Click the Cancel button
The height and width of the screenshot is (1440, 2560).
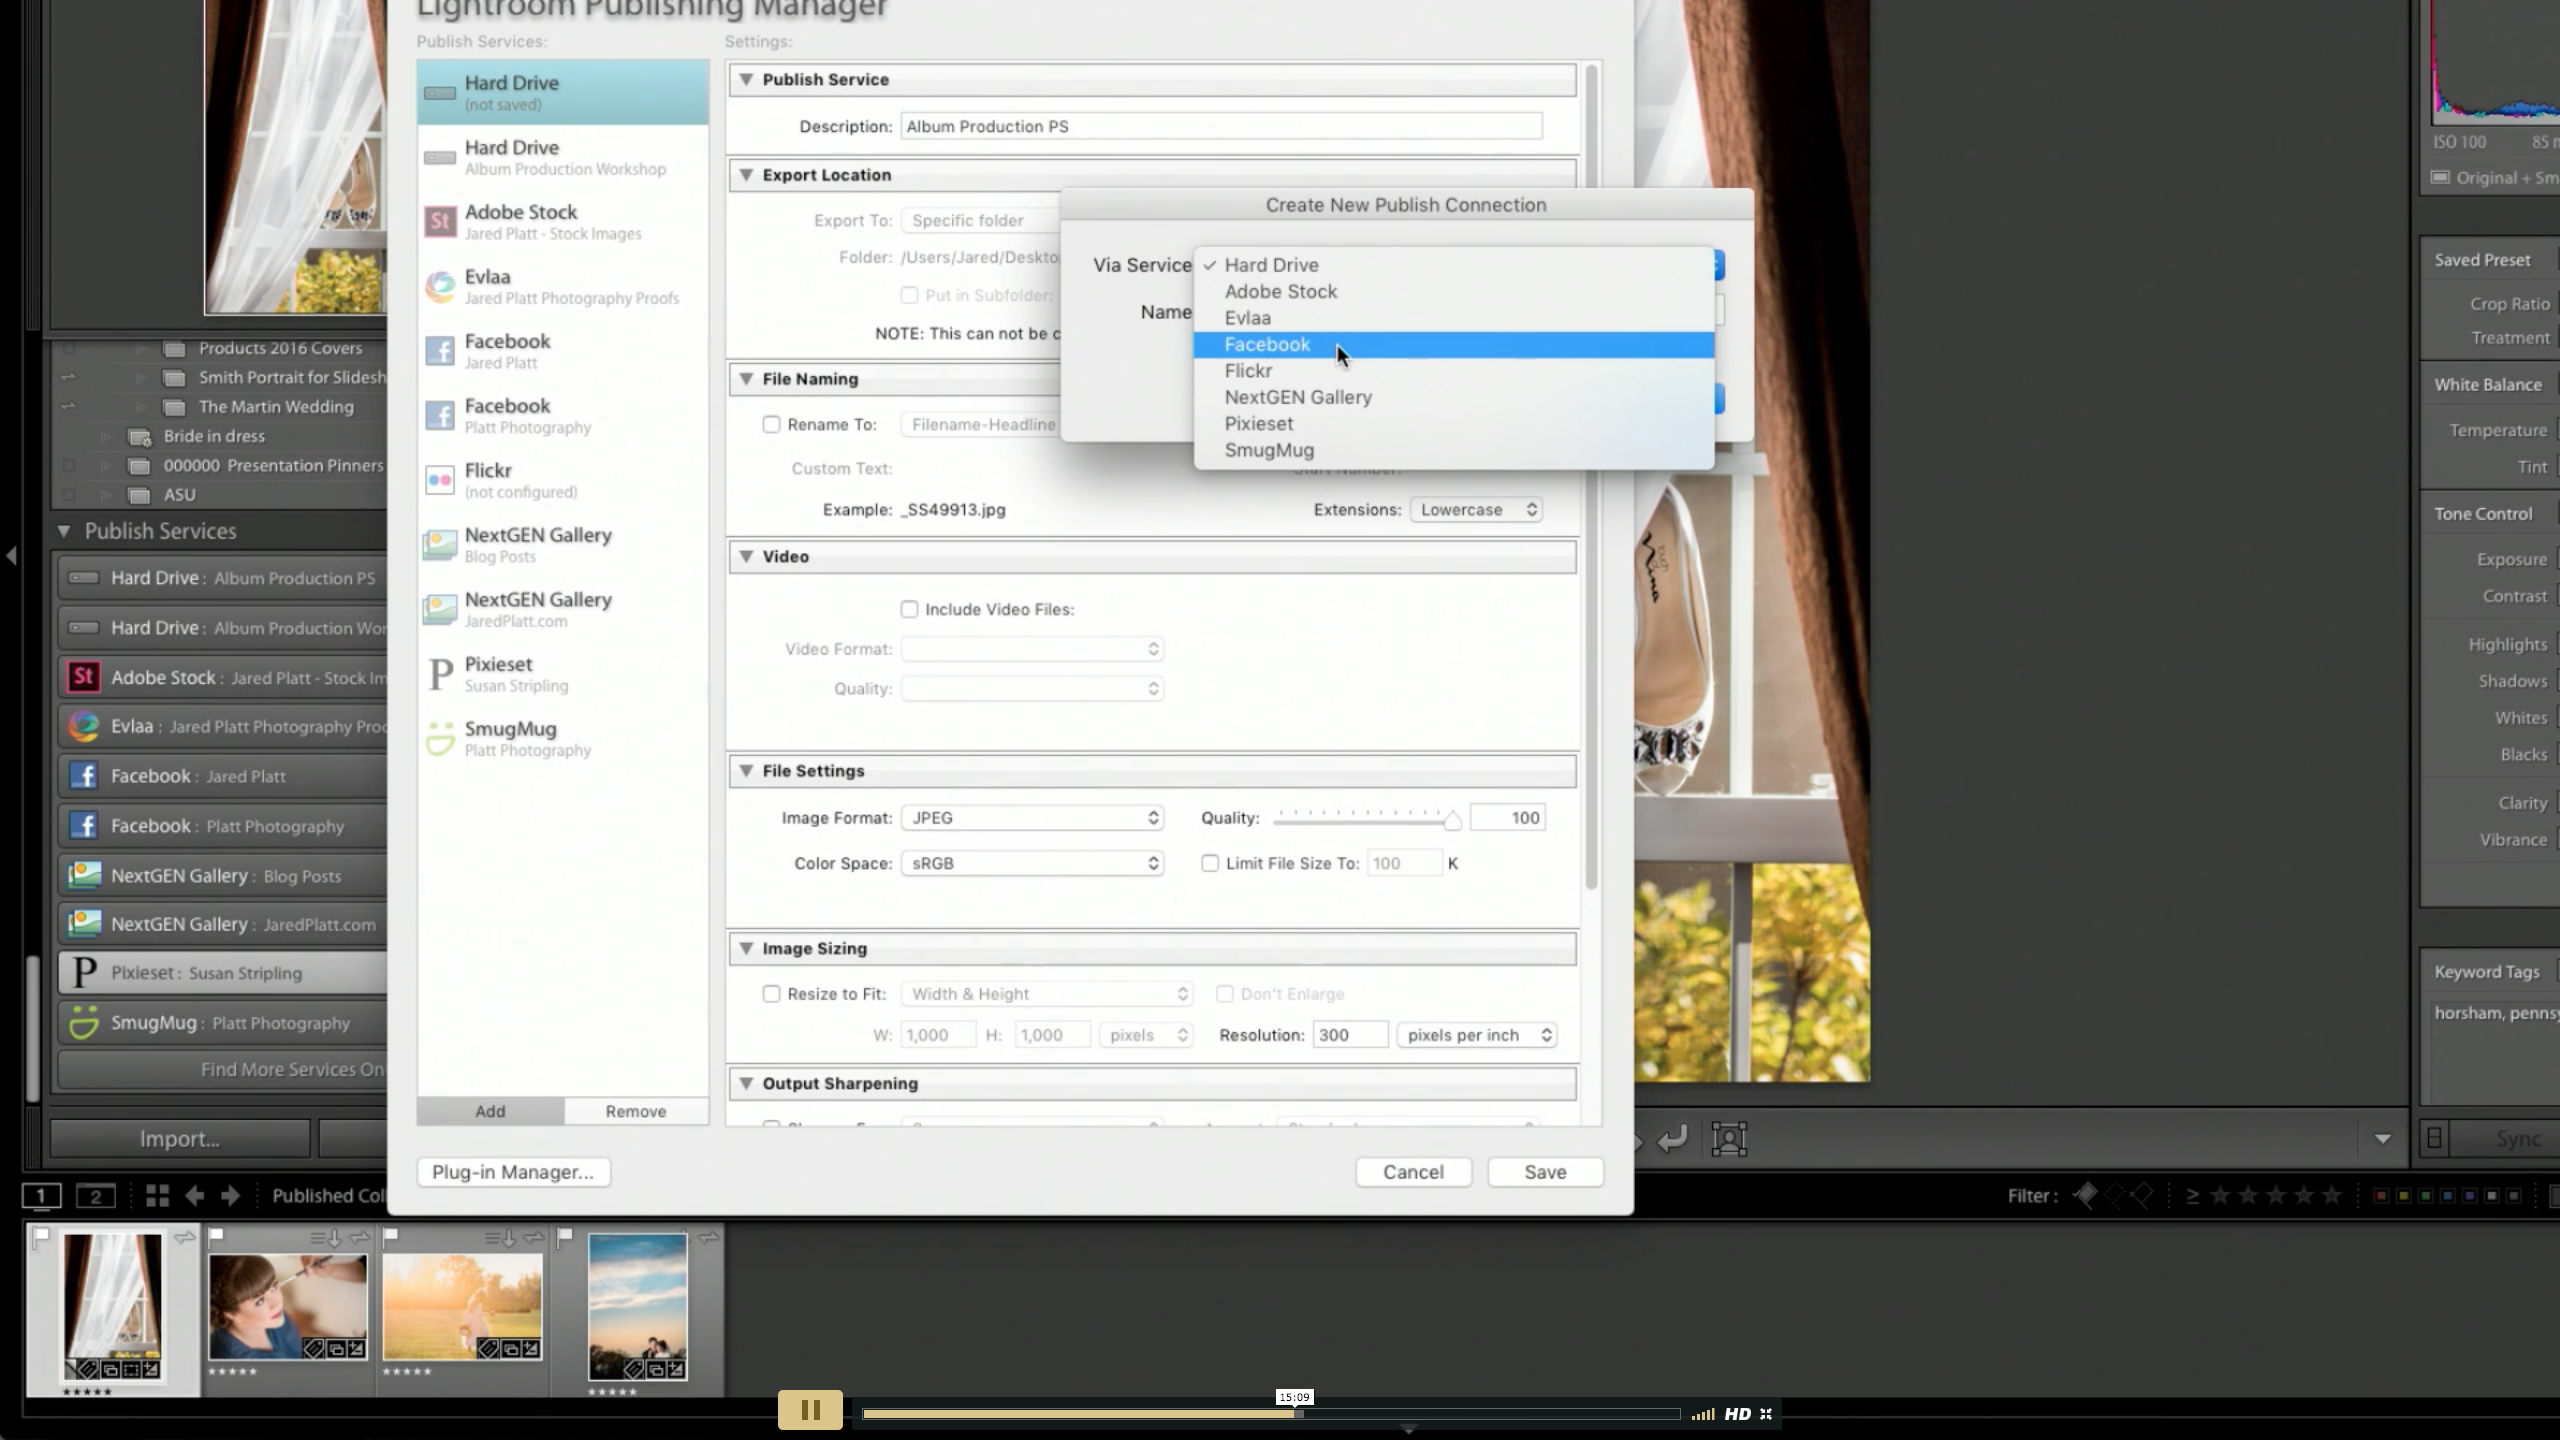[x=1413, y=1172]
